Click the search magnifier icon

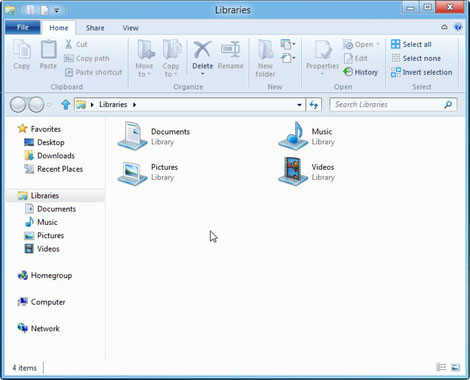pyautogui.click(x=448, y=105)
